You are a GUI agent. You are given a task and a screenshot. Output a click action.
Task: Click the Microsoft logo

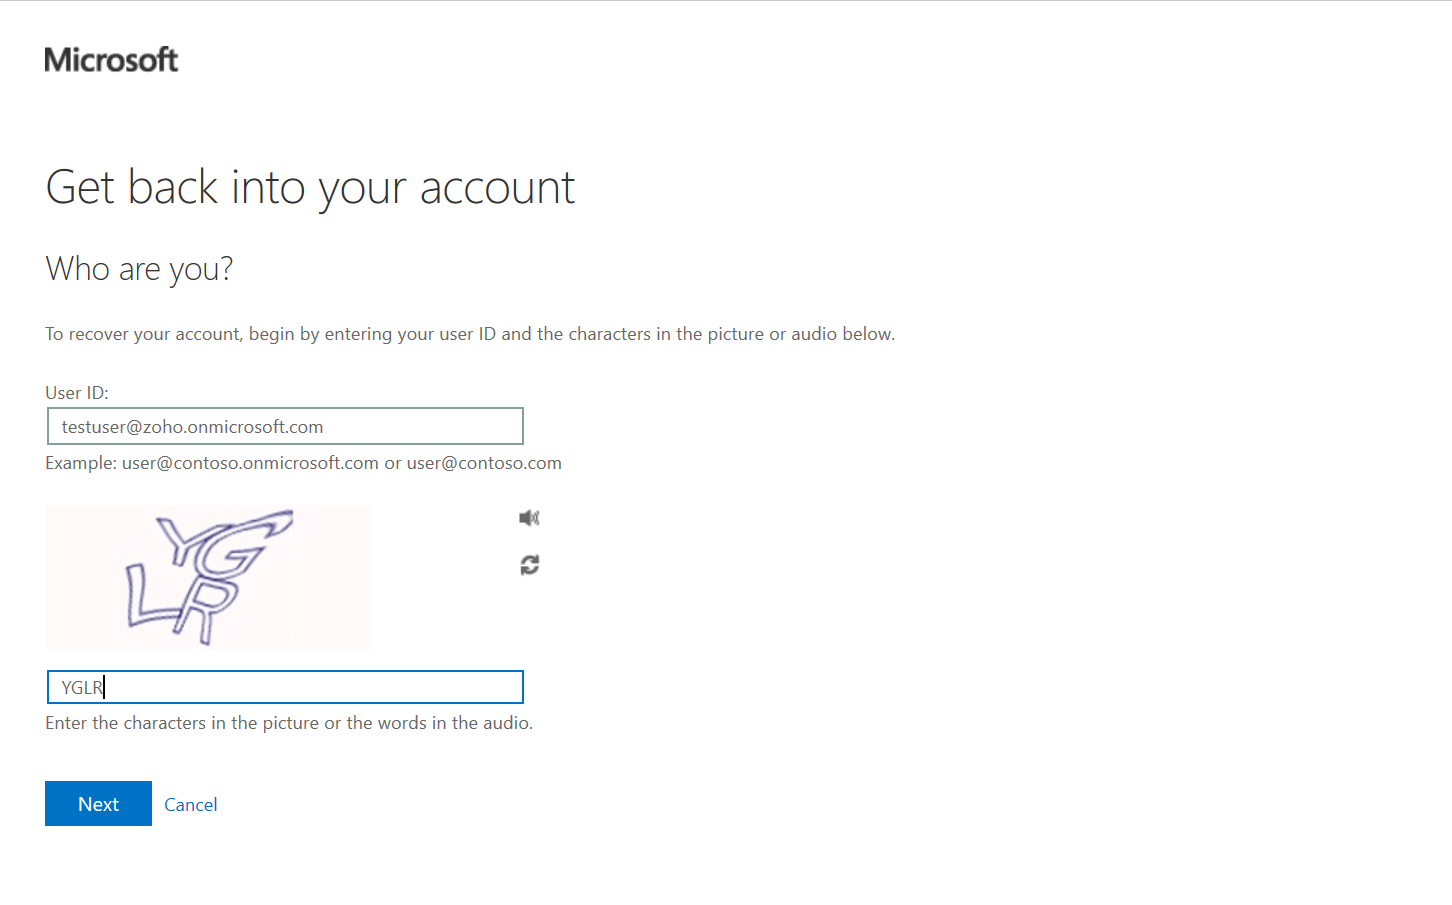[111, 60]
